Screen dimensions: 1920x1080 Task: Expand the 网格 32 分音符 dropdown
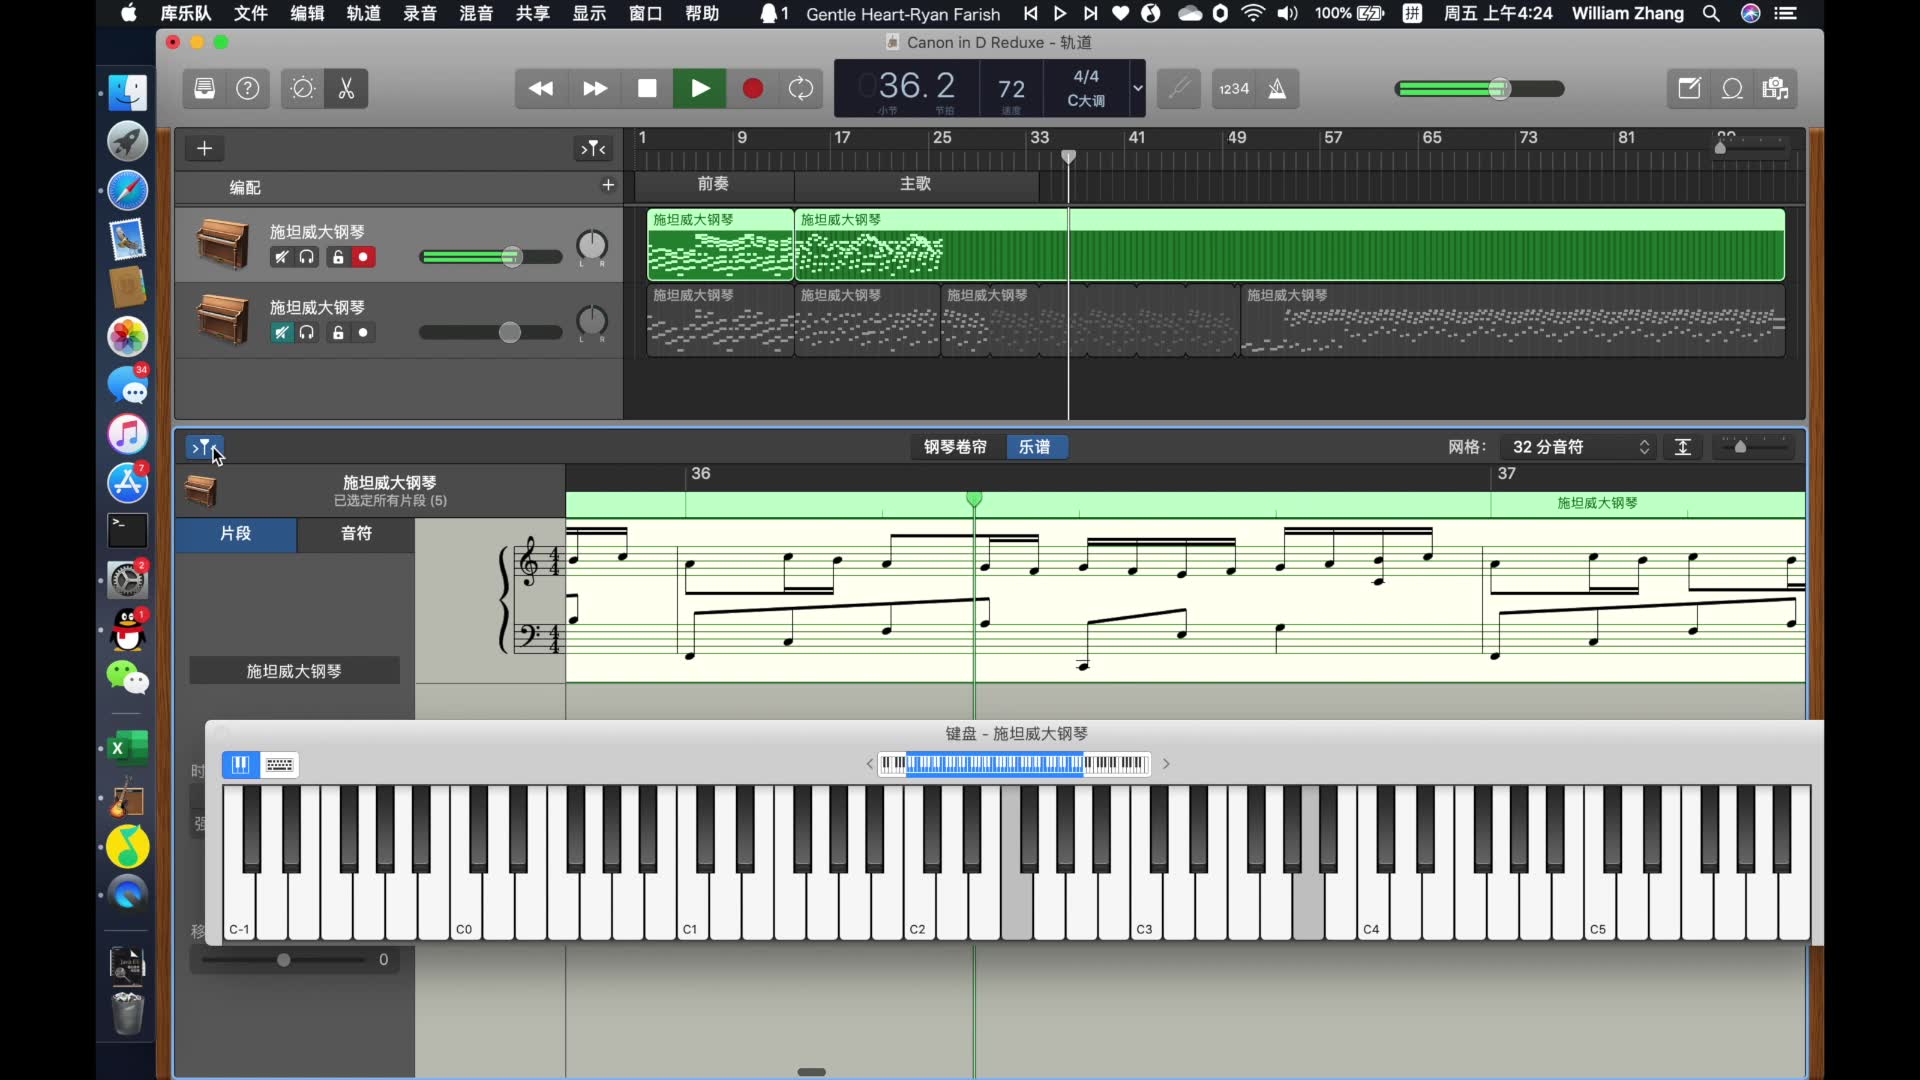click(1580, 447)
